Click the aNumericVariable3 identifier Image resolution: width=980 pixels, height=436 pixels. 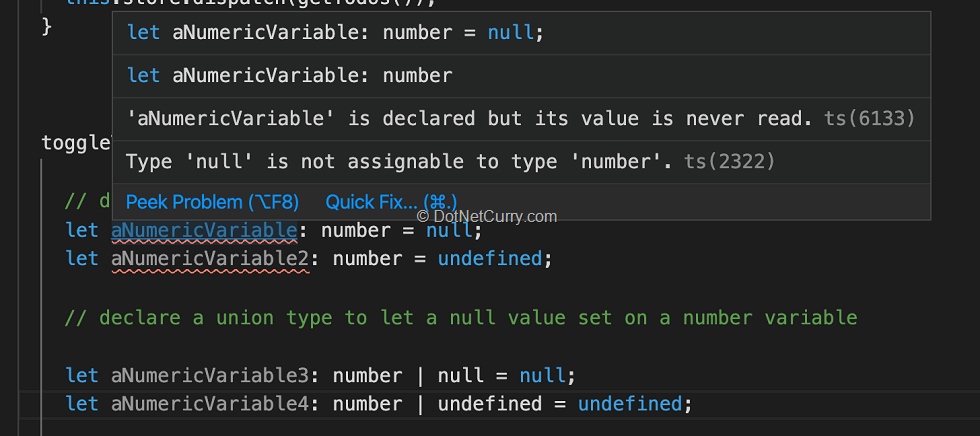click(210, 376)
